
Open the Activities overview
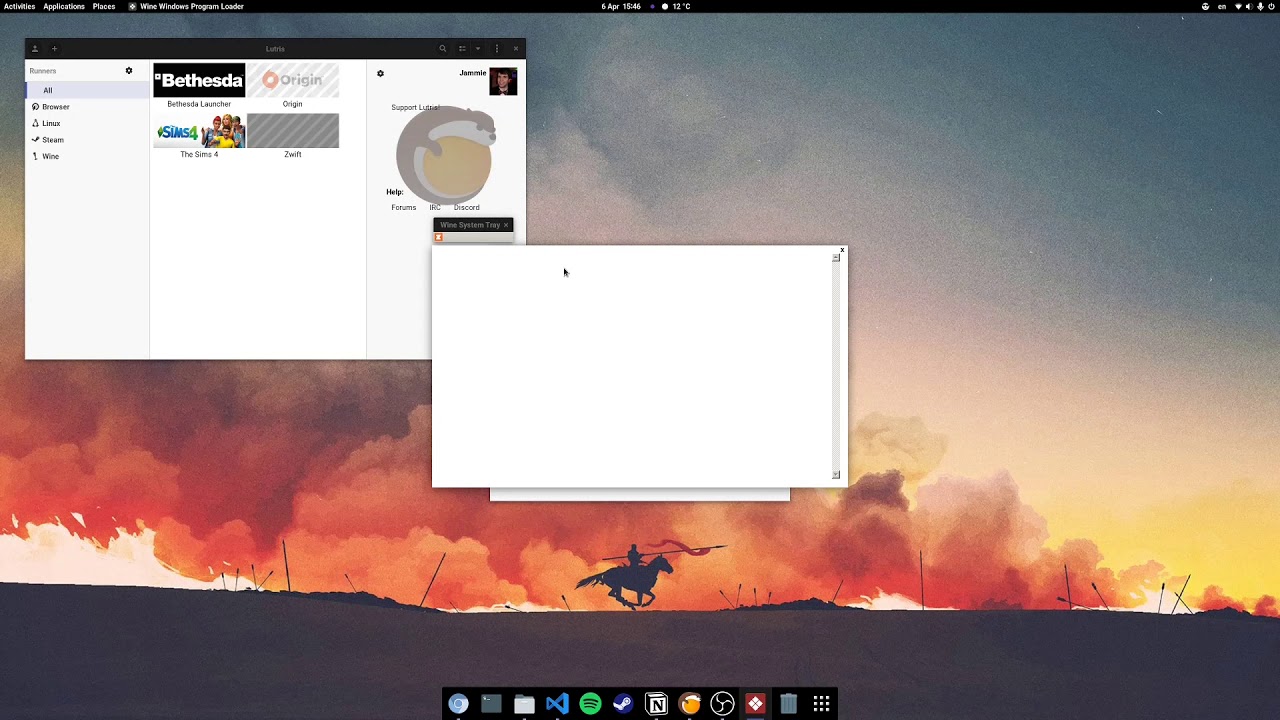point(20,6)
